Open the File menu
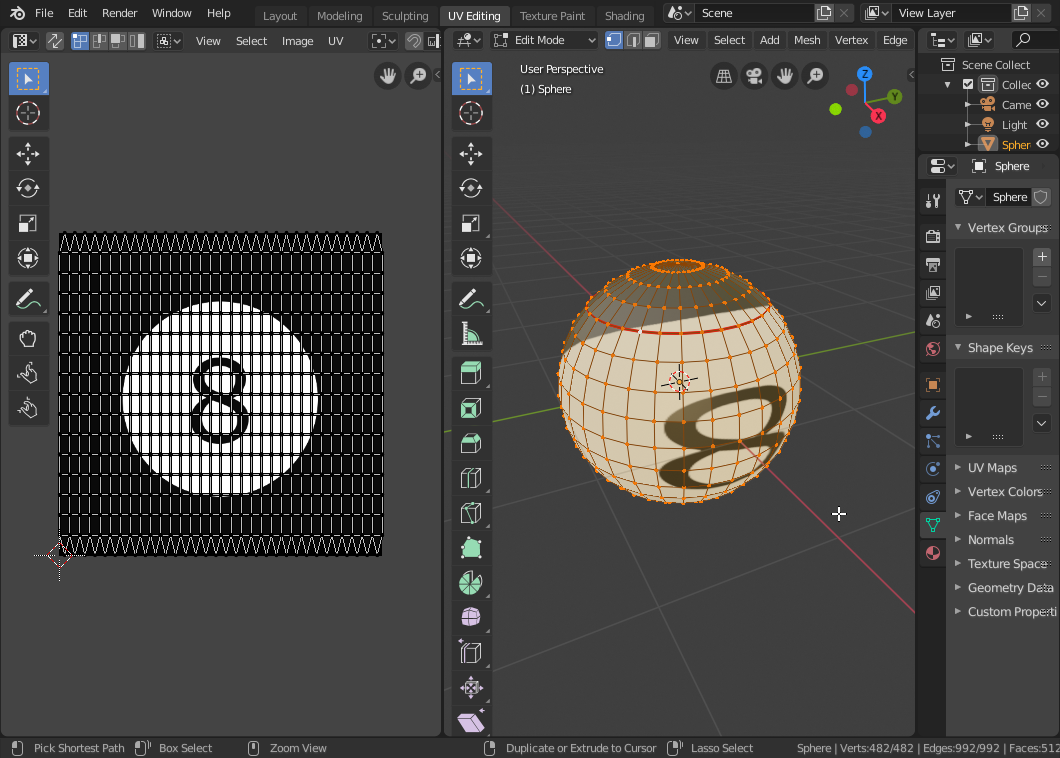 44,13
